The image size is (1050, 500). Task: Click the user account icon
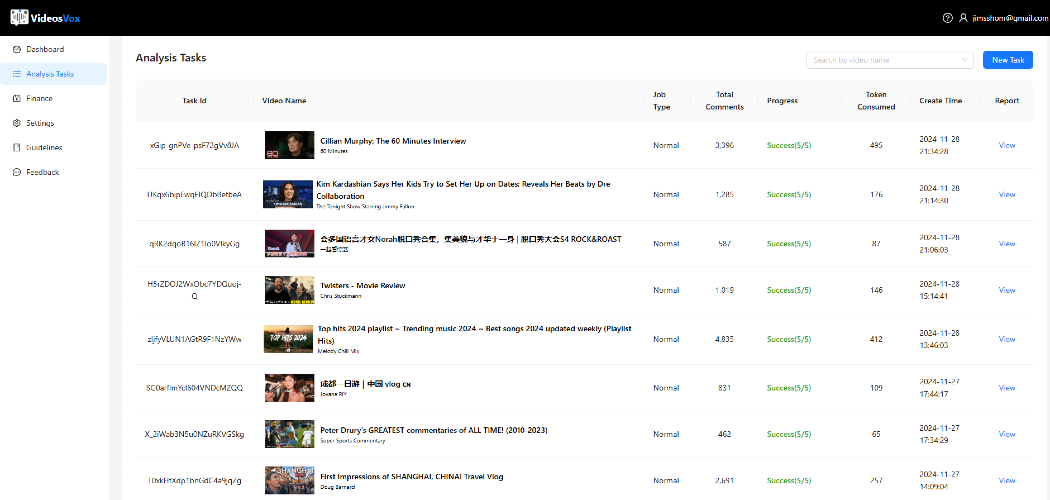963,18
